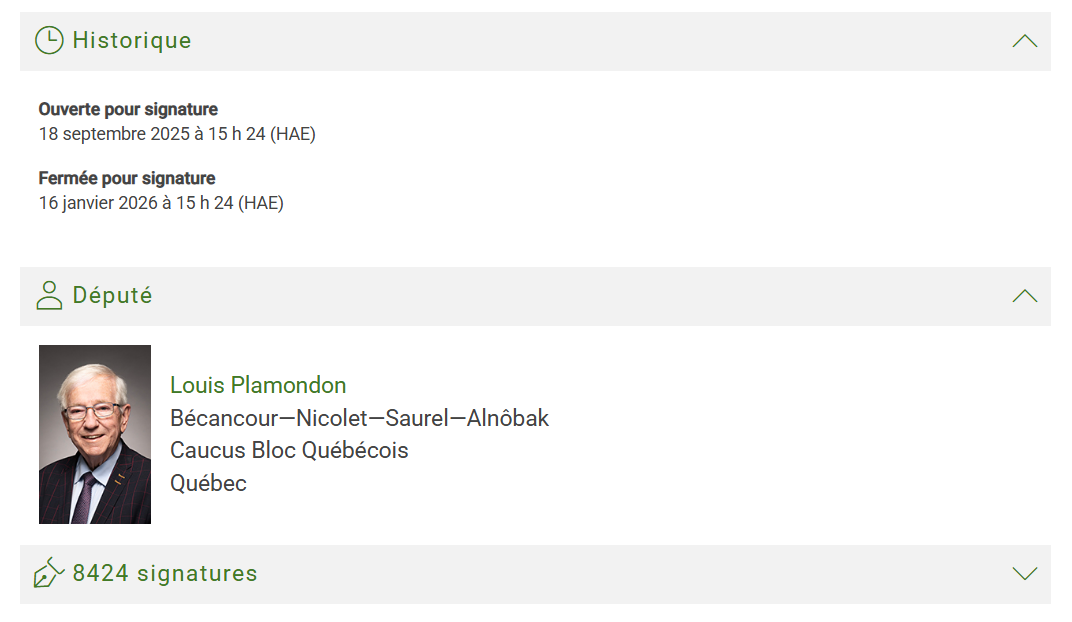Click the portrait photo of Louis Plamondon

coord(95,434)
